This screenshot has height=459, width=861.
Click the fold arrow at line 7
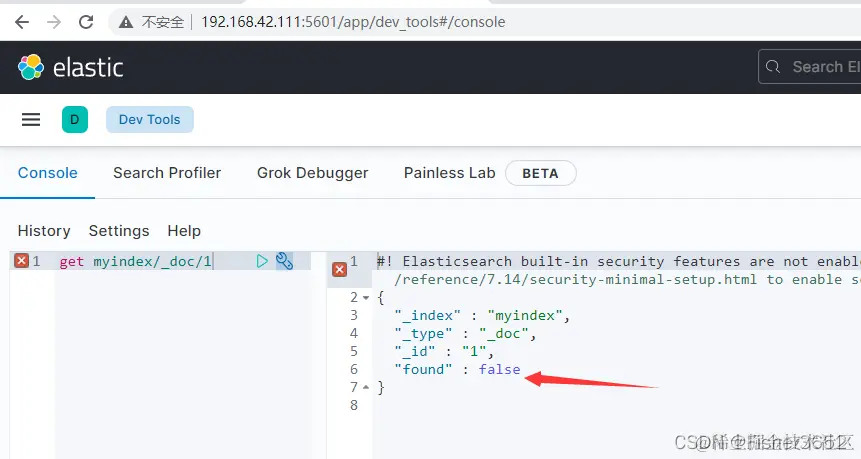point(366,387)
